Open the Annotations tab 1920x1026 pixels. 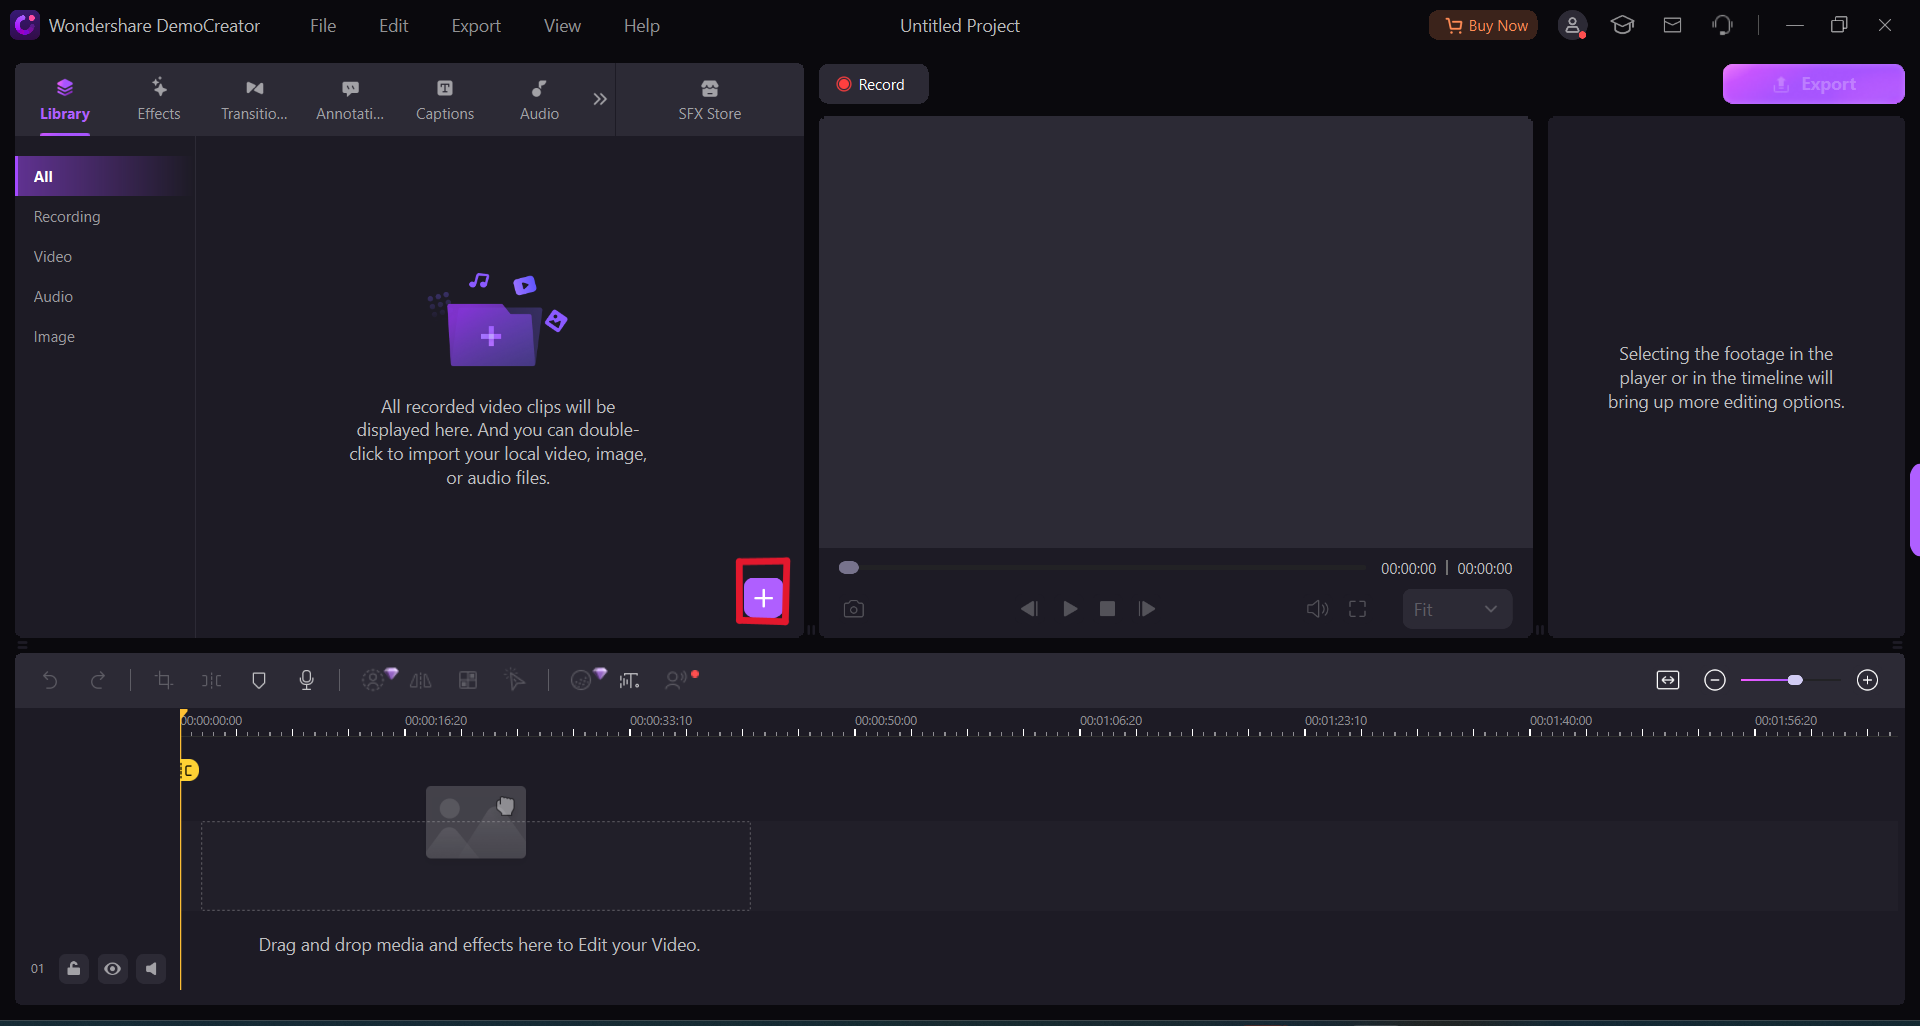(350, 100)
